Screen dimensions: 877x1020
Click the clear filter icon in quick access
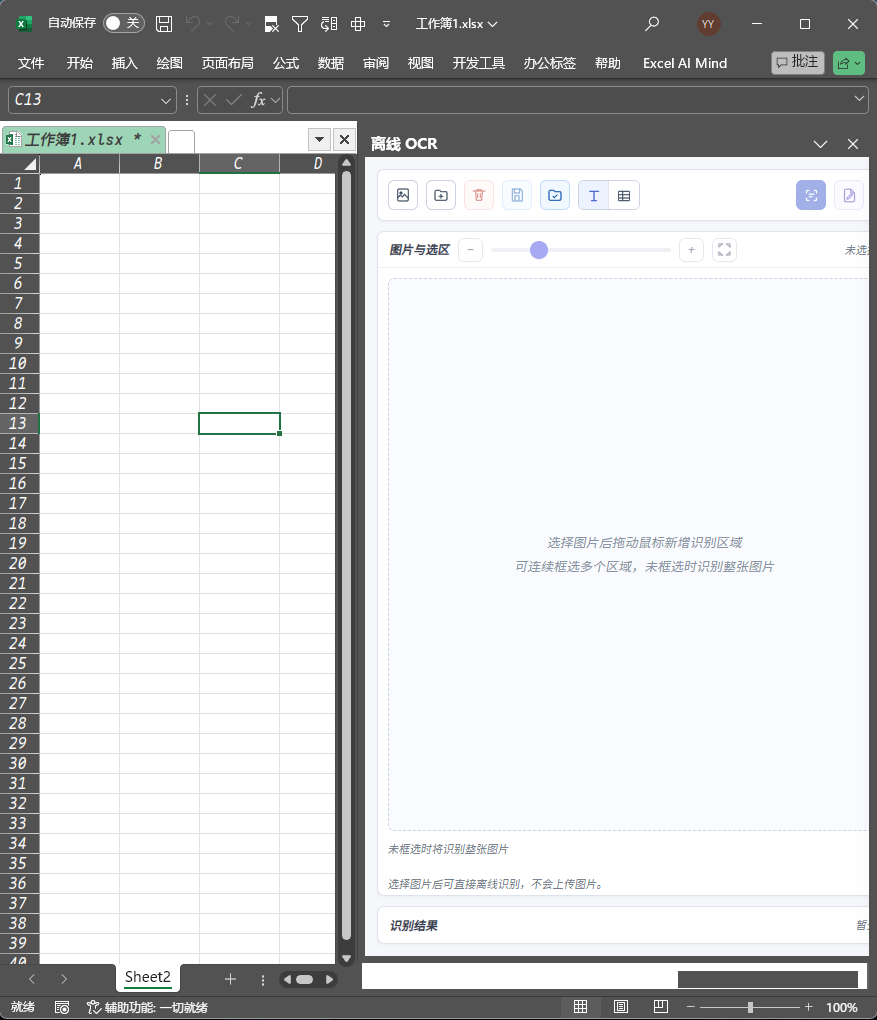click(271, 25)
